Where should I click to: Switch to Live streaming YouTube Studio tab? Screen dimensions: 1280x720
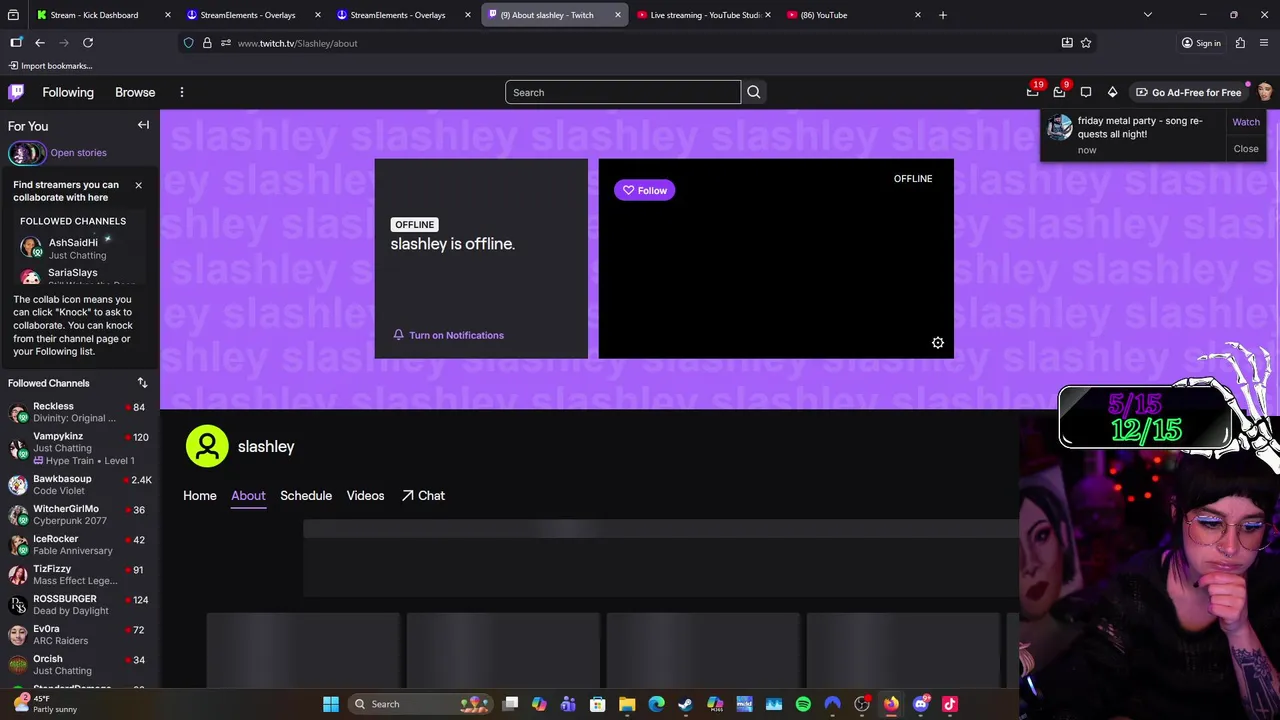tap(705, 15)
